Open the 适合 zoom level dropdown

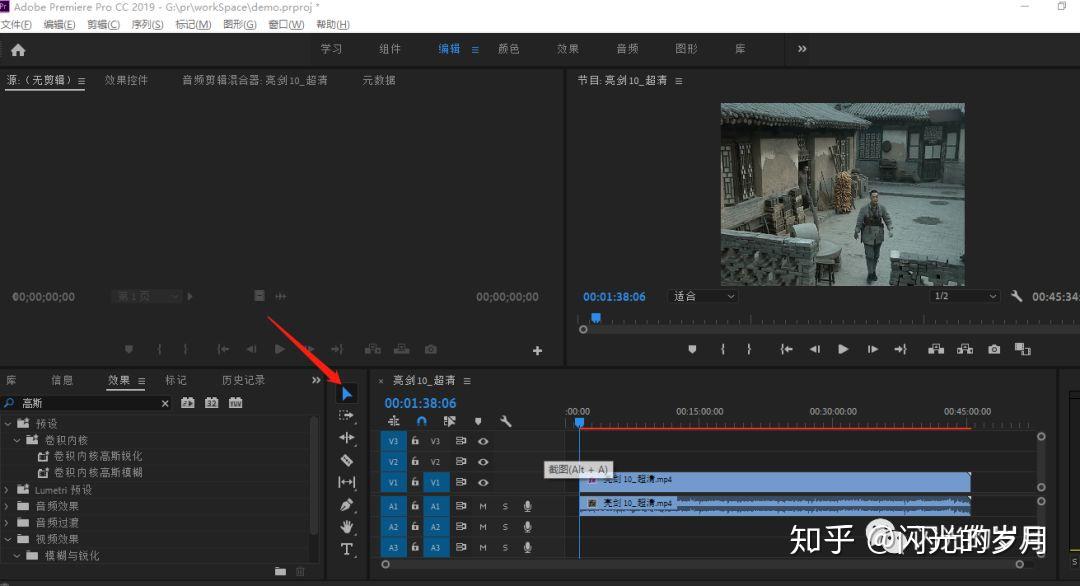703,296
